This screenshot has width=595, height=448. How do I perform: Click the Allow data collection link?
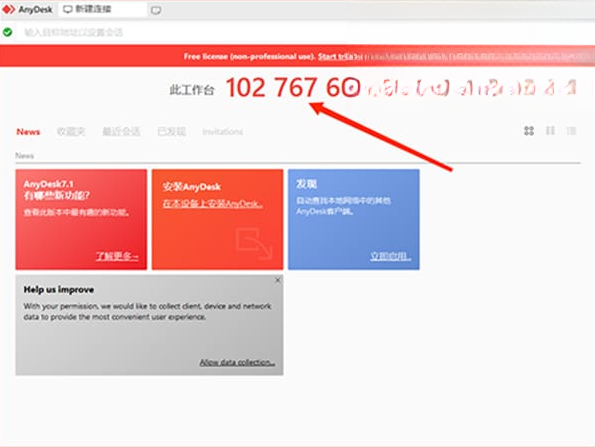[237, 362]
